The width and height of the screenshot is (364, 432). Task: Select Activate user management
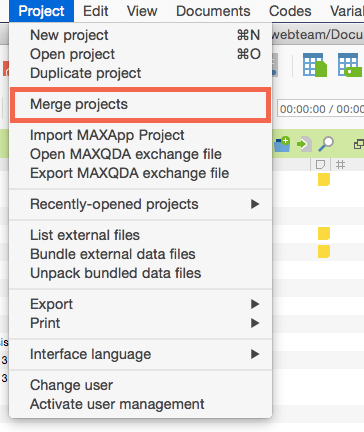point(140,404)
